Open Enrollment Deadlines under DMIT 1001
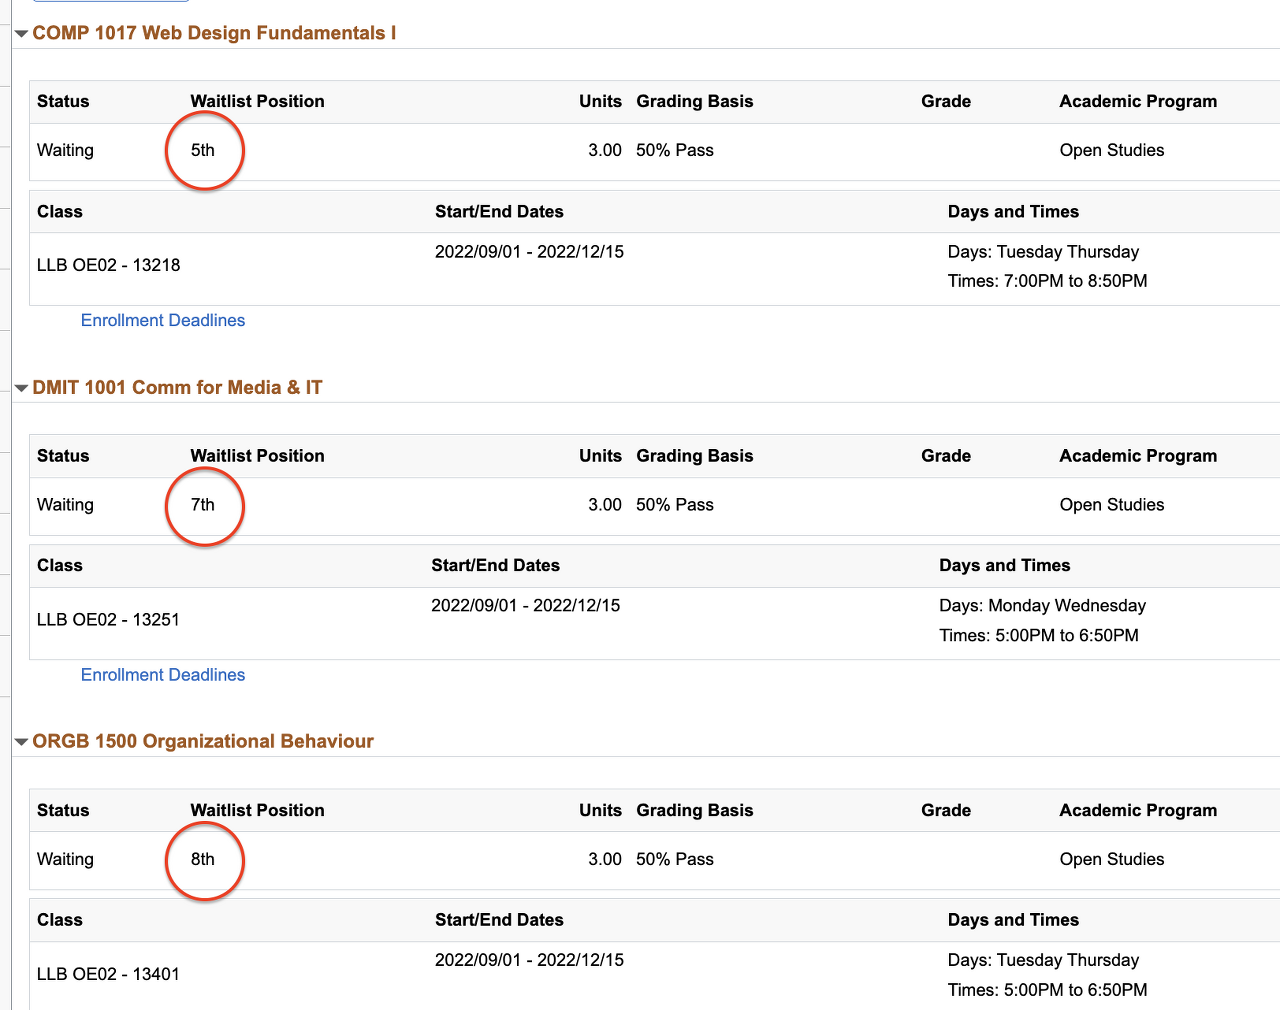This screenshot has width=1280, height=1010. tap(163, 675)
